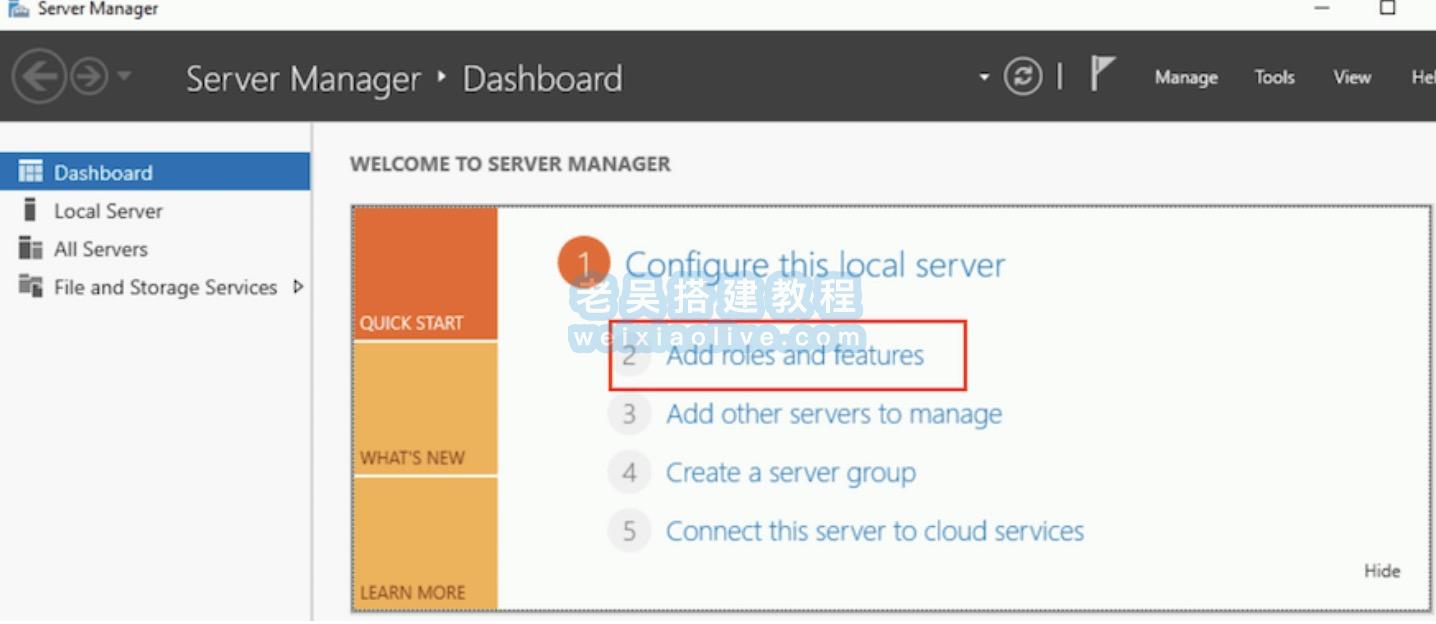Click the All Servers icon

31,249
